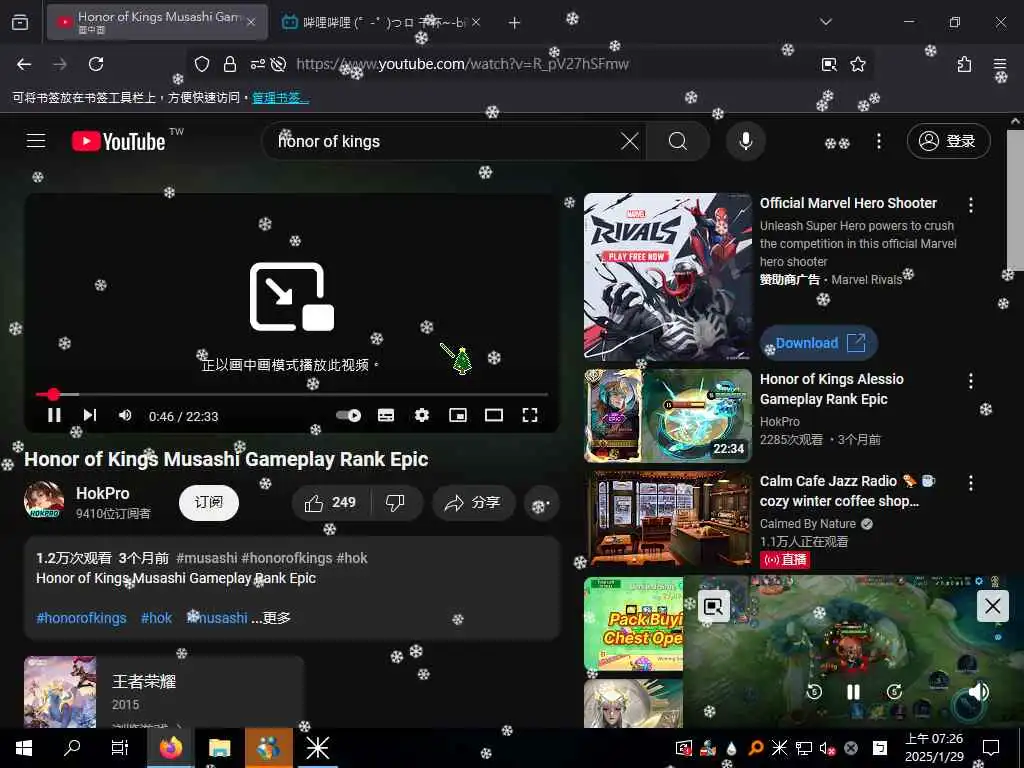Open Windows notification center
This screenshot has width=1024, height=768.
[x=991, y=748]
